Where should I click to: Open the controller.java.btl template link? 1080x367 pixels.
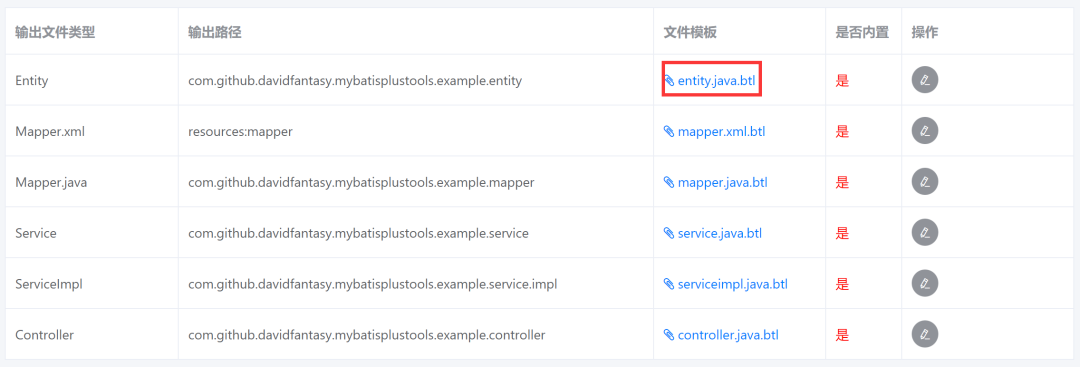pyautogui.click(x=728, y=335)
